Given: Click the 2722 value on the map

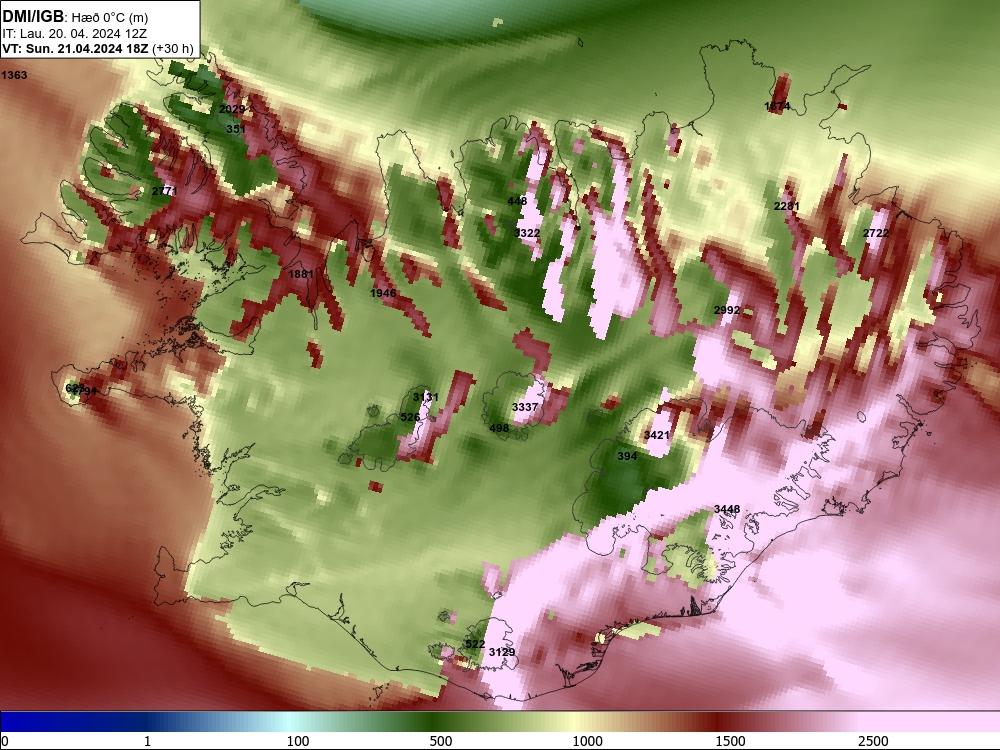Looking at the screenshot, I should pyautogui.click(x=876, y=233).
